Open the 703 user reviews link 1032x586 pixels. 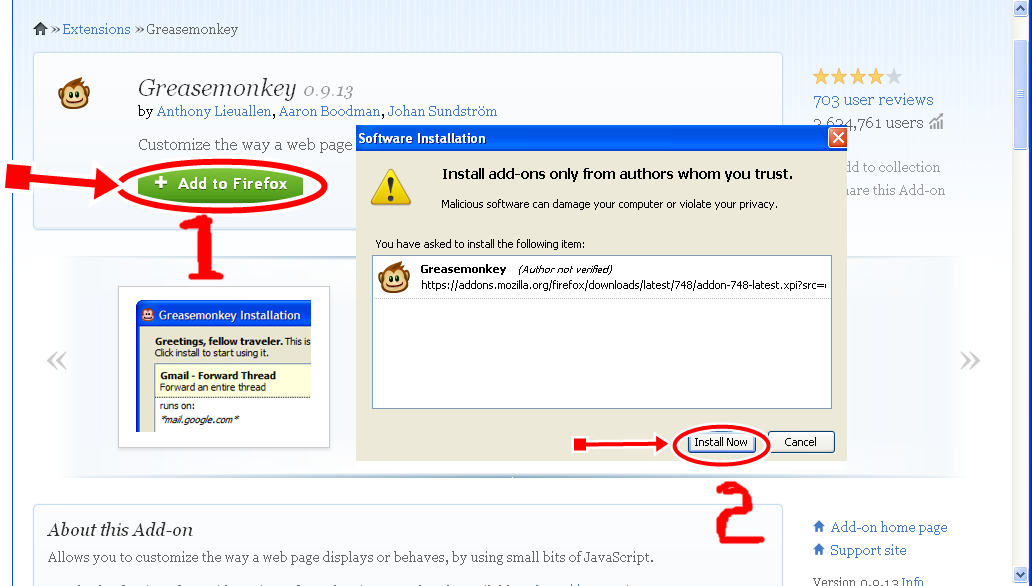[873, 100]
